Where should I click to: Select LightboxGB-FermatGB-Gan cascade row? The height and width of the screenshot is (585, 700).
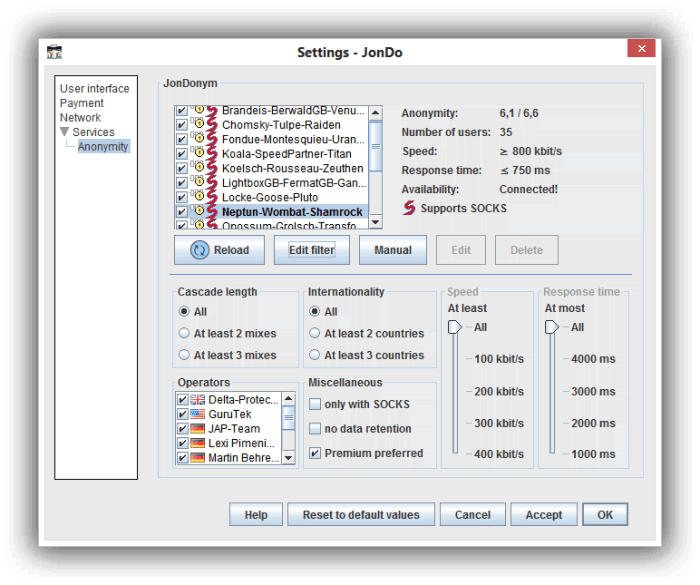(271, 183)
